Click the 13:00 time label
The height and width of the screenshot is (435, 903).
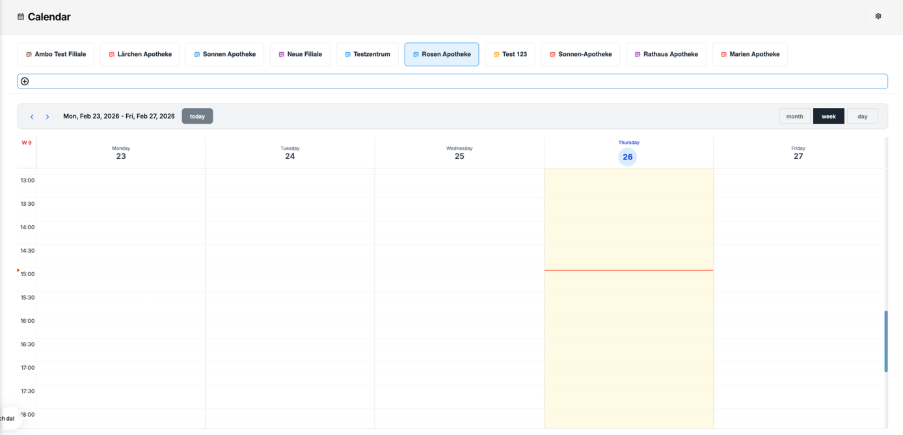tap(28, 180)
